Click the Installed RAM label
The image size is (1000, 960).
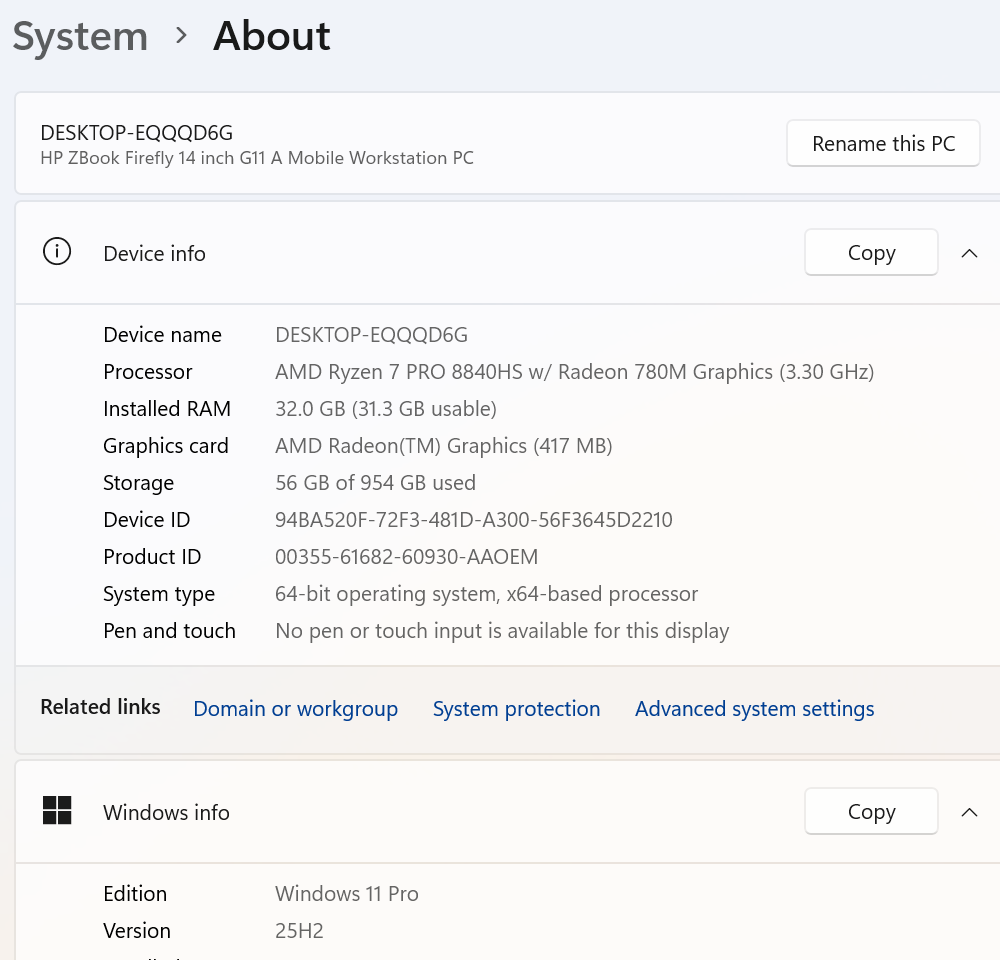(167, 408)
